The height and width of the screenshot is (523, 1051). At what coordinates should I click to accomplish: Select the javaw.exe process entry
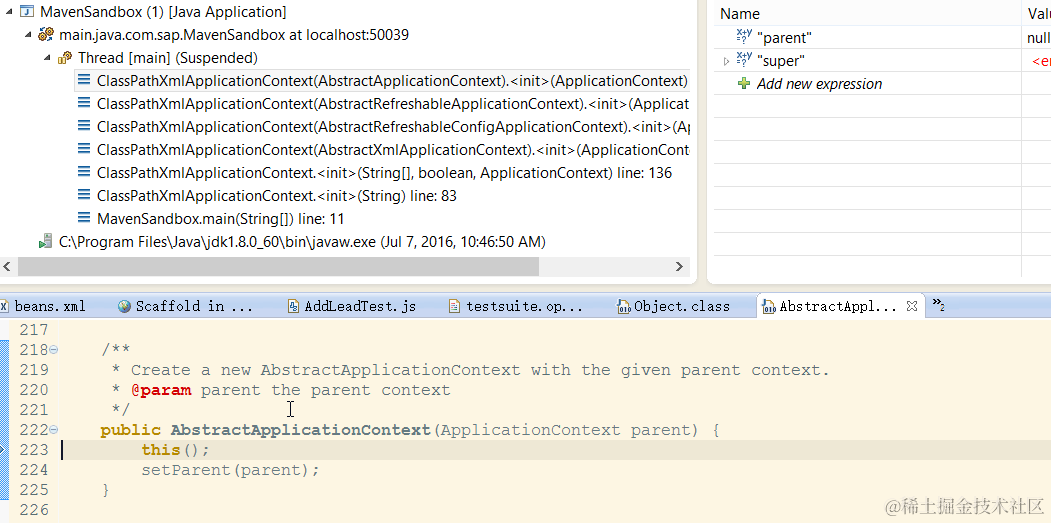pyautogui.click(x=302, y=241)
